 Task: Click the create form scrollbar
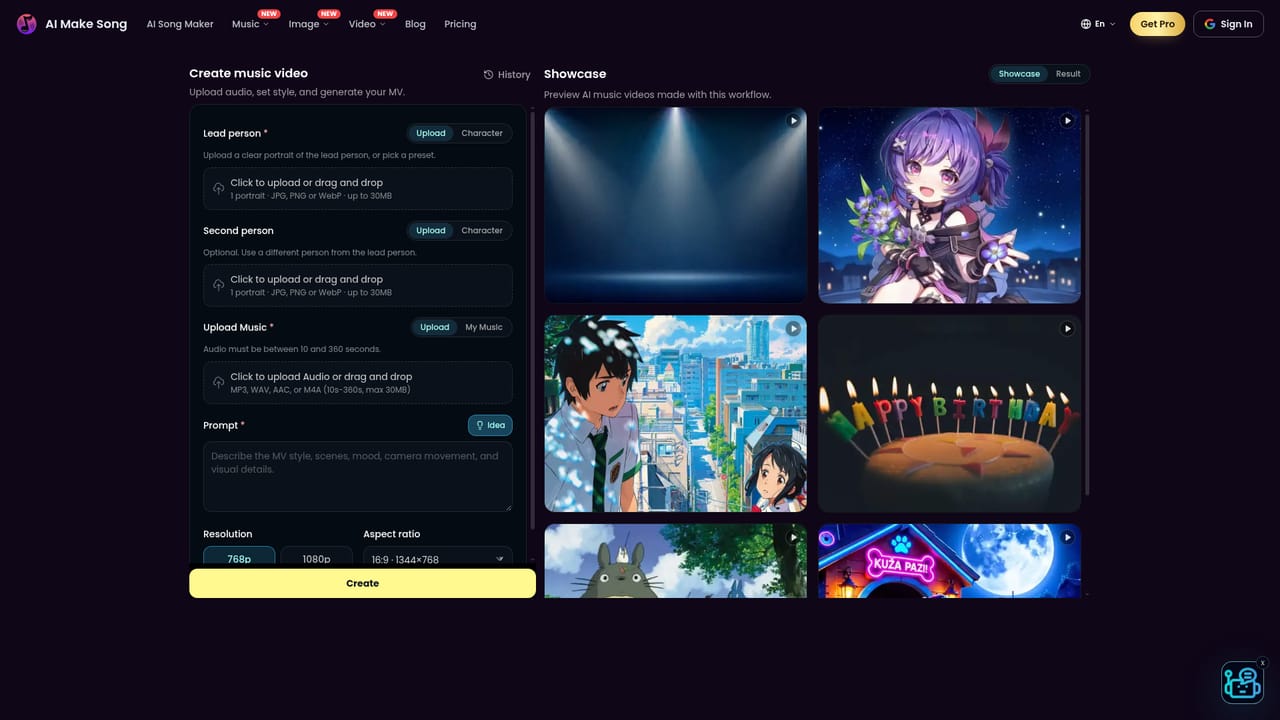coord(532,320)
